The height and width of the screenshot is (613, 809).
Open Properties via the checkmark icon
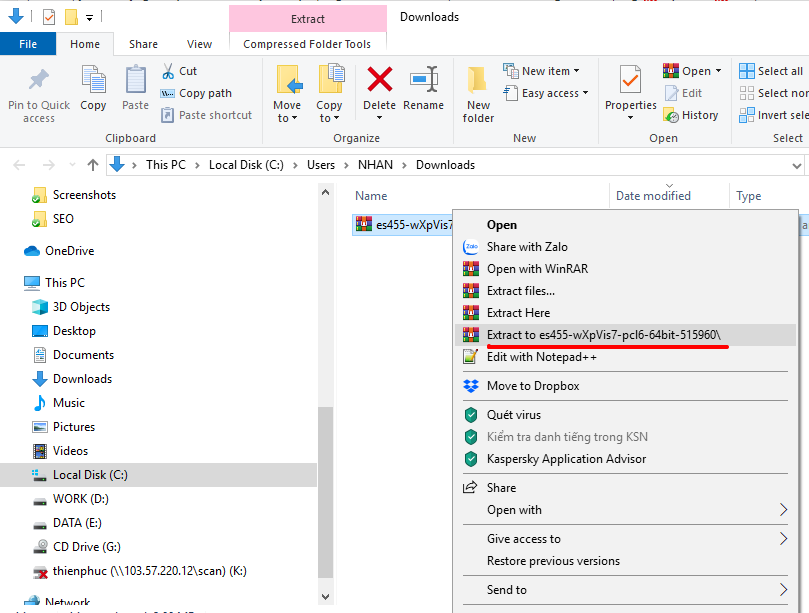point(630,81)
